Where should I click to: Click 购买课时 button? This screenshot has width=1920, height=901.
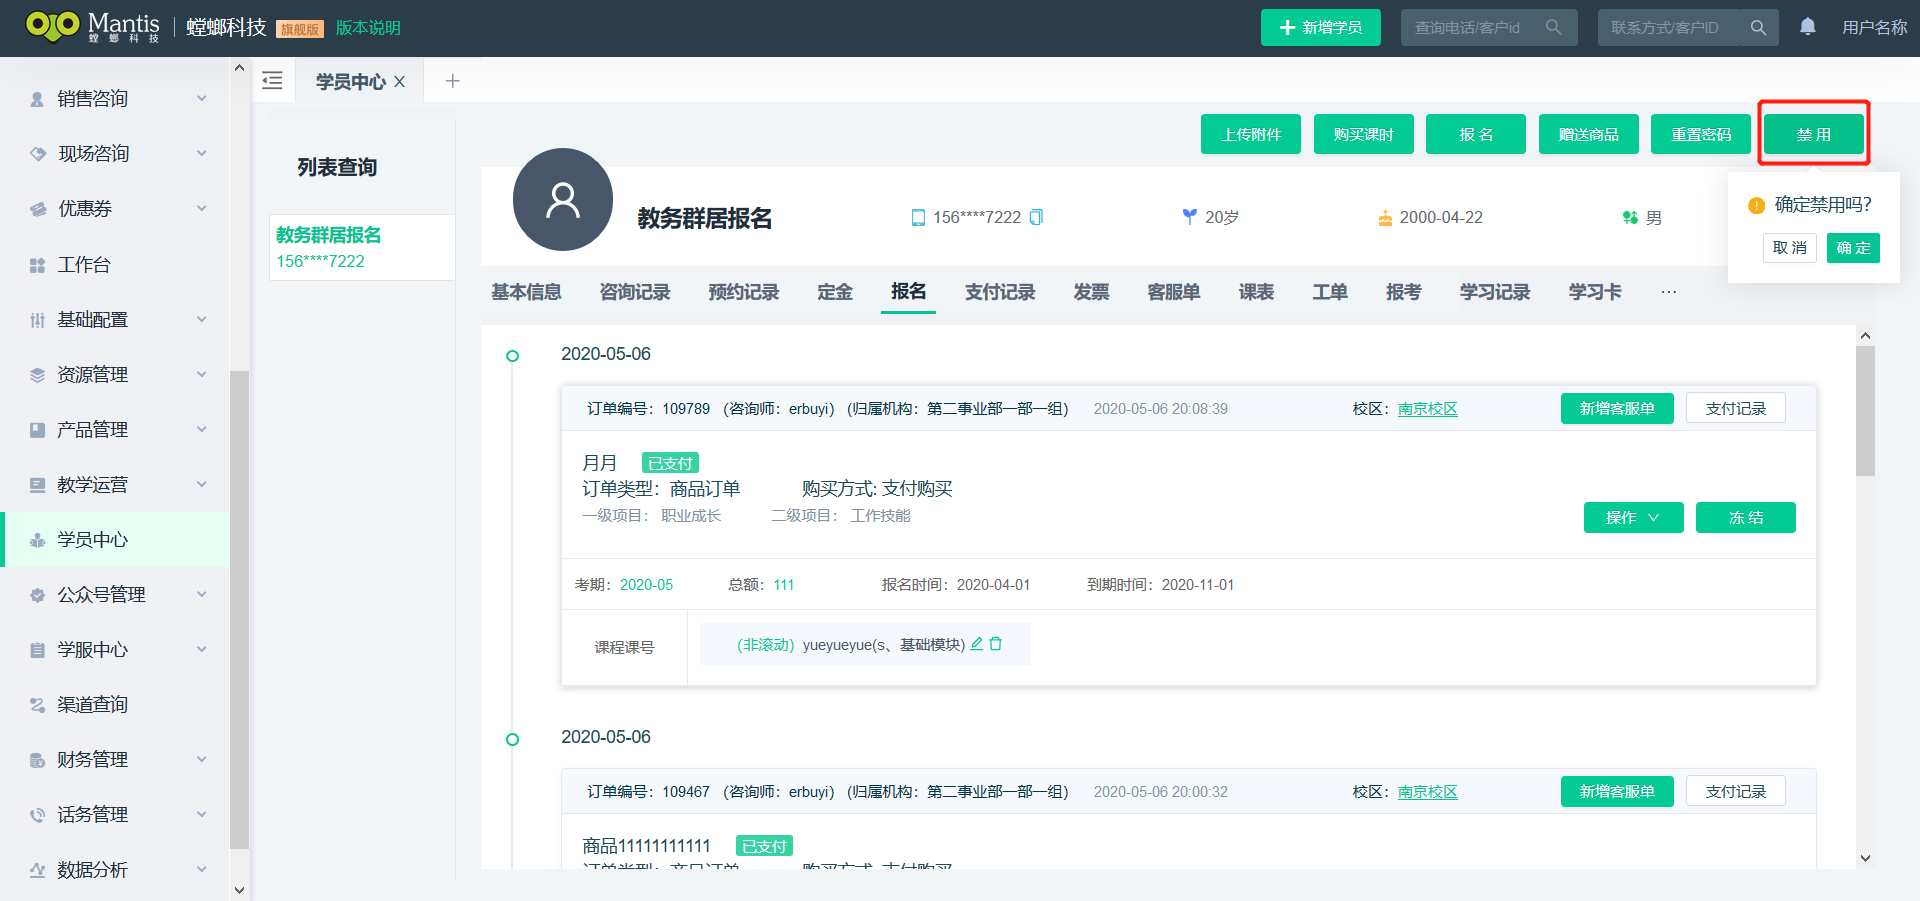1363,134
